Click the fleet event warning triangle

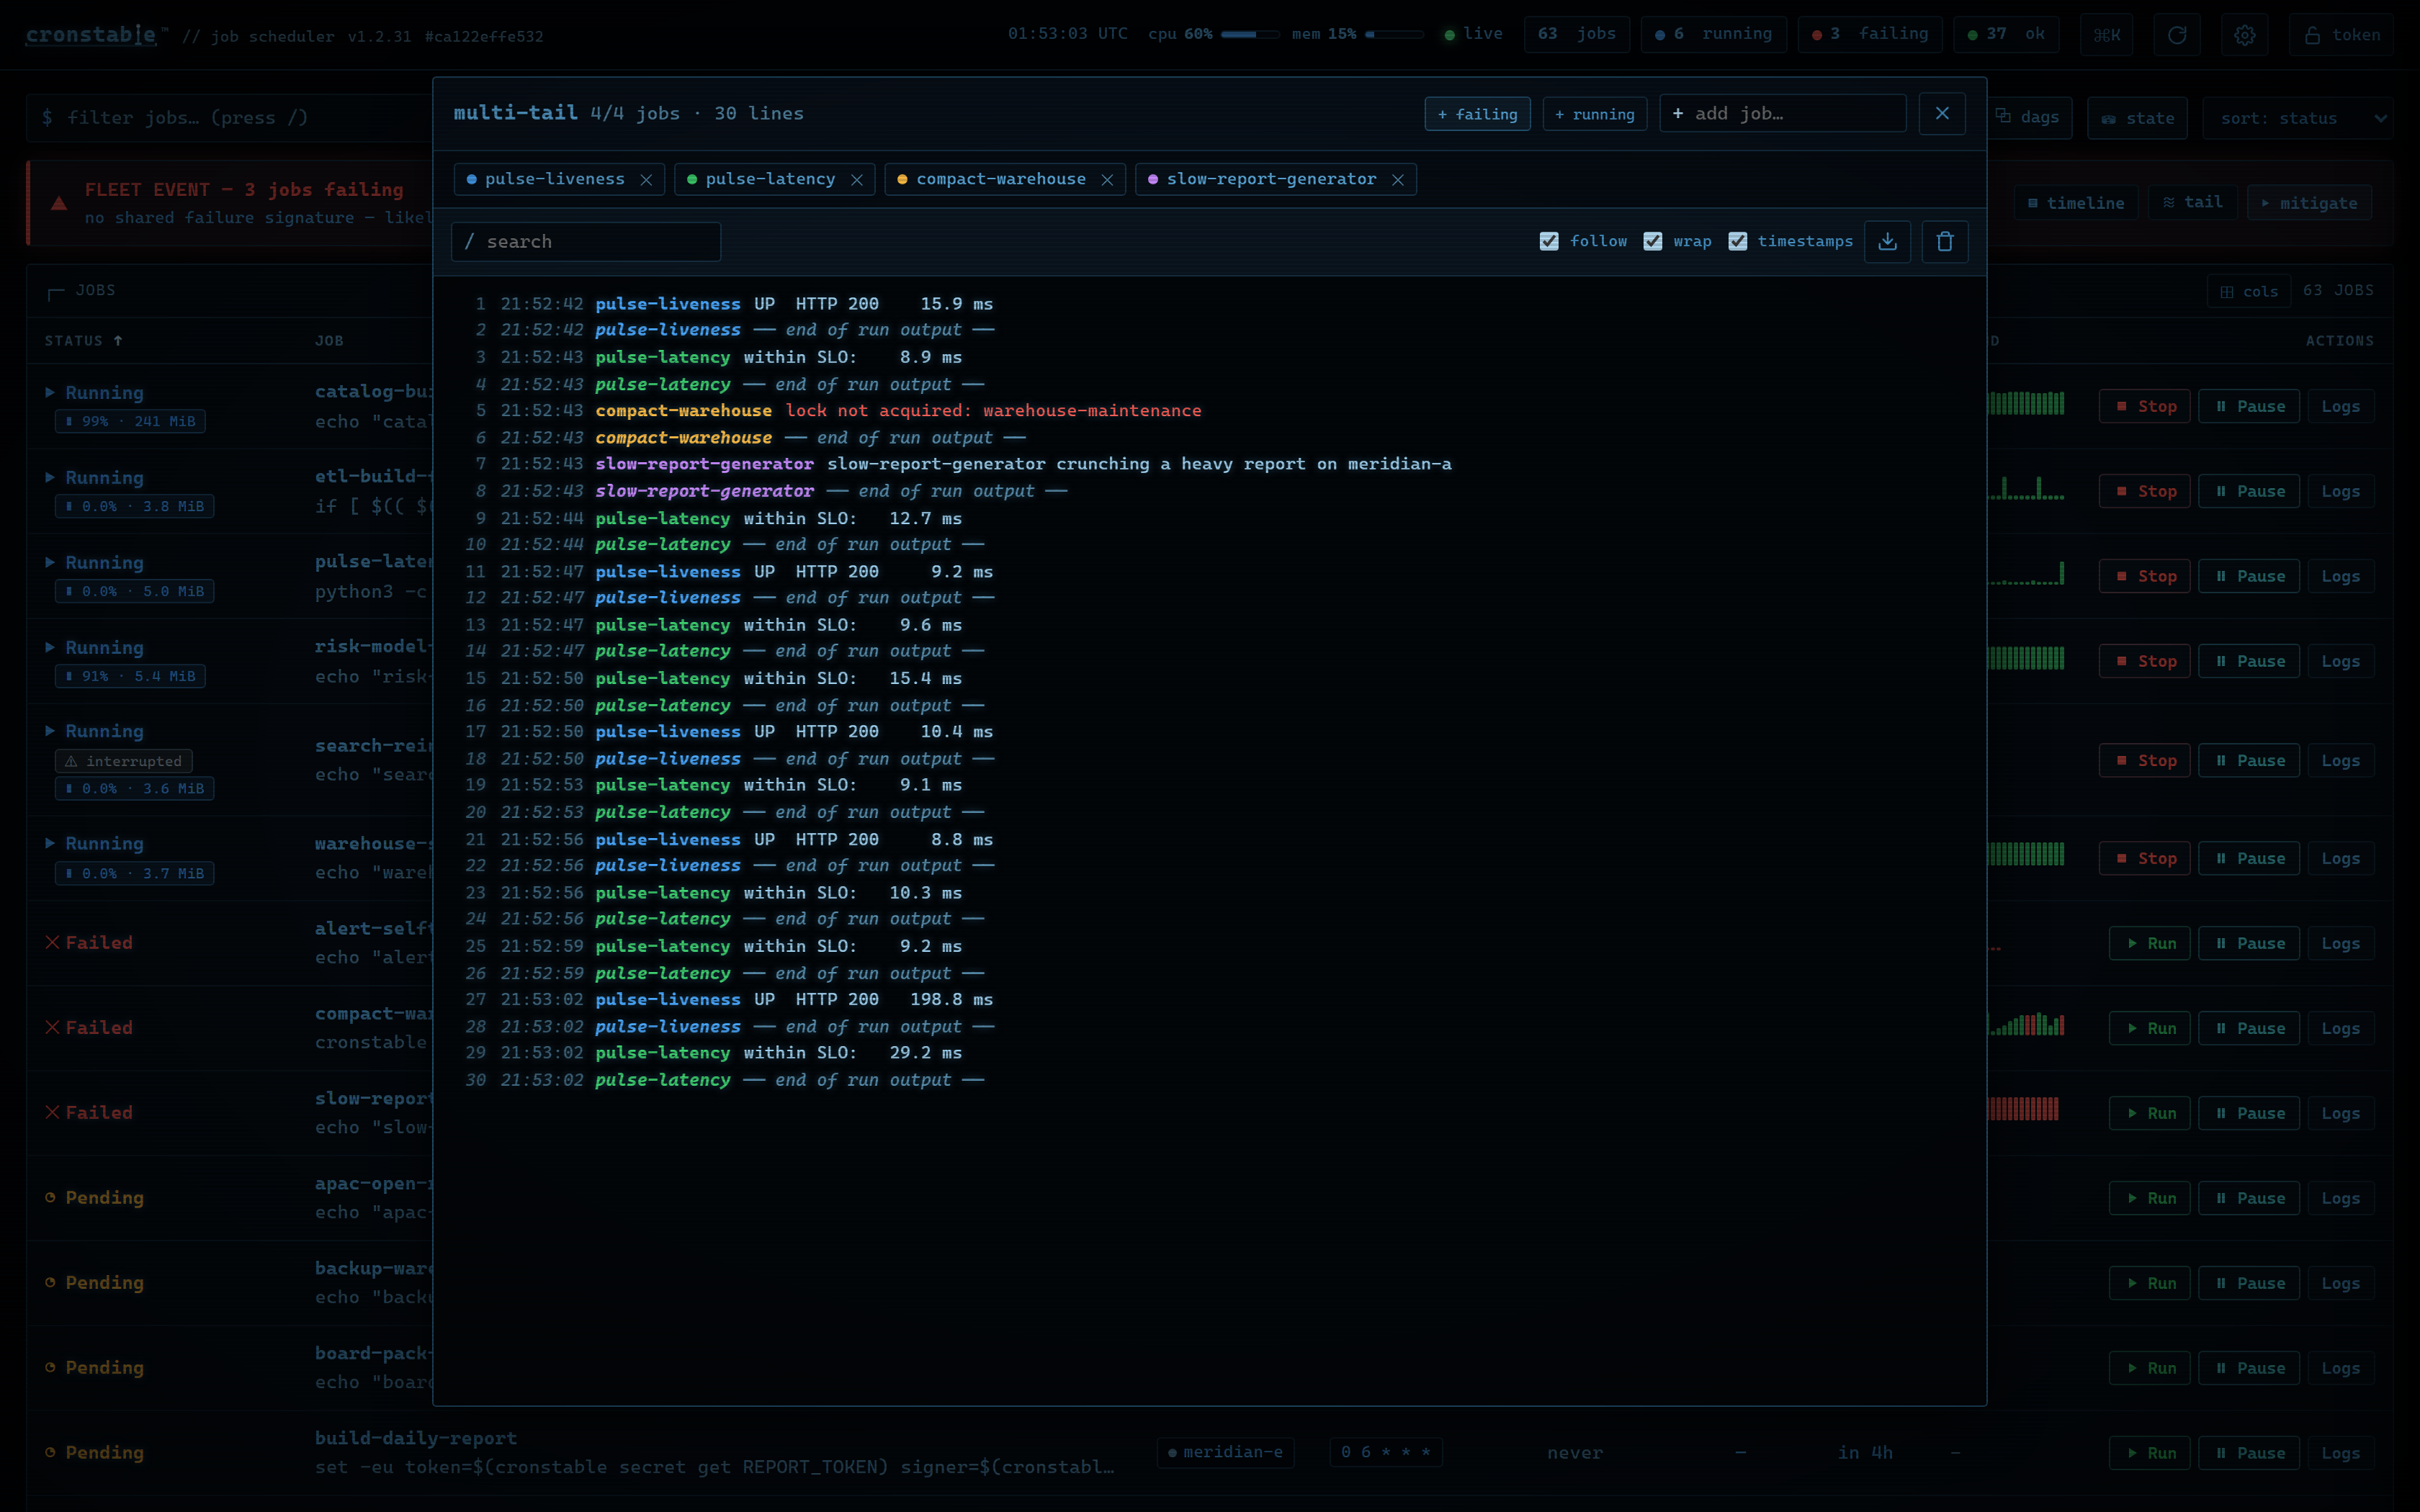click(x=59, y=203)
